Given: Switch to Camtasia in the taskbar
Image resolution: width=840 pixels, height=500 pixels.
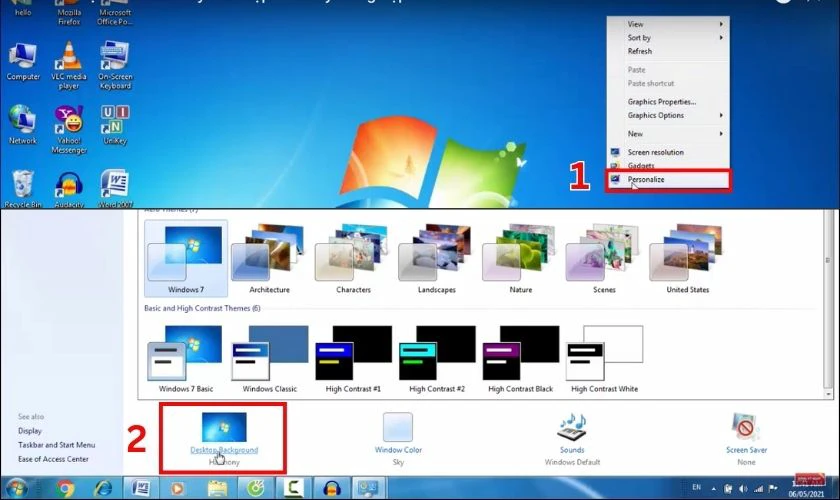Looking at the screenshot, I should (294, 488).
